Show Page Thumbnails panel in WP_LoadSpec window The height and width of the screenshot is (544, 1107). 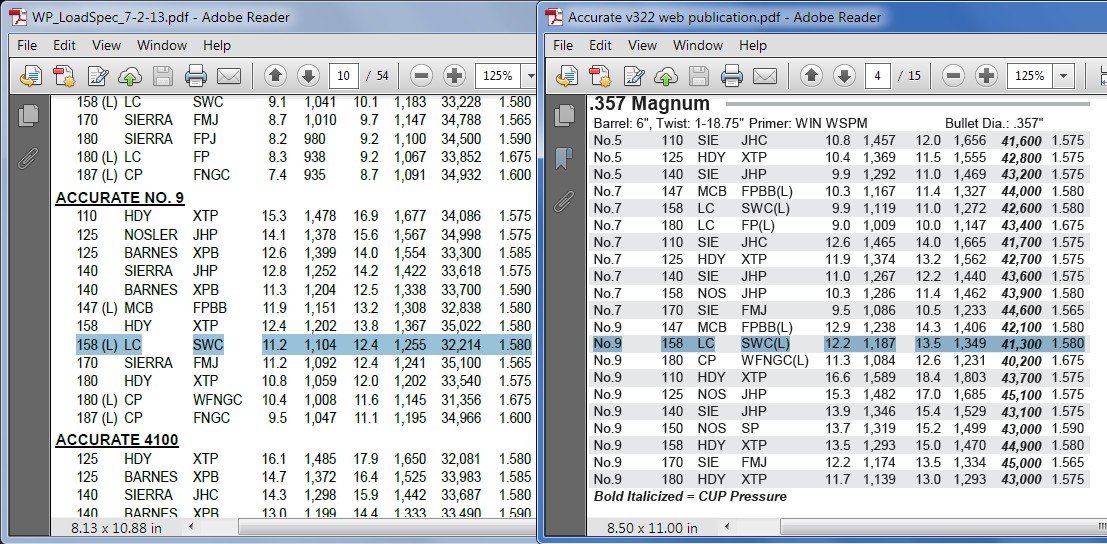[x=28, y=115]
